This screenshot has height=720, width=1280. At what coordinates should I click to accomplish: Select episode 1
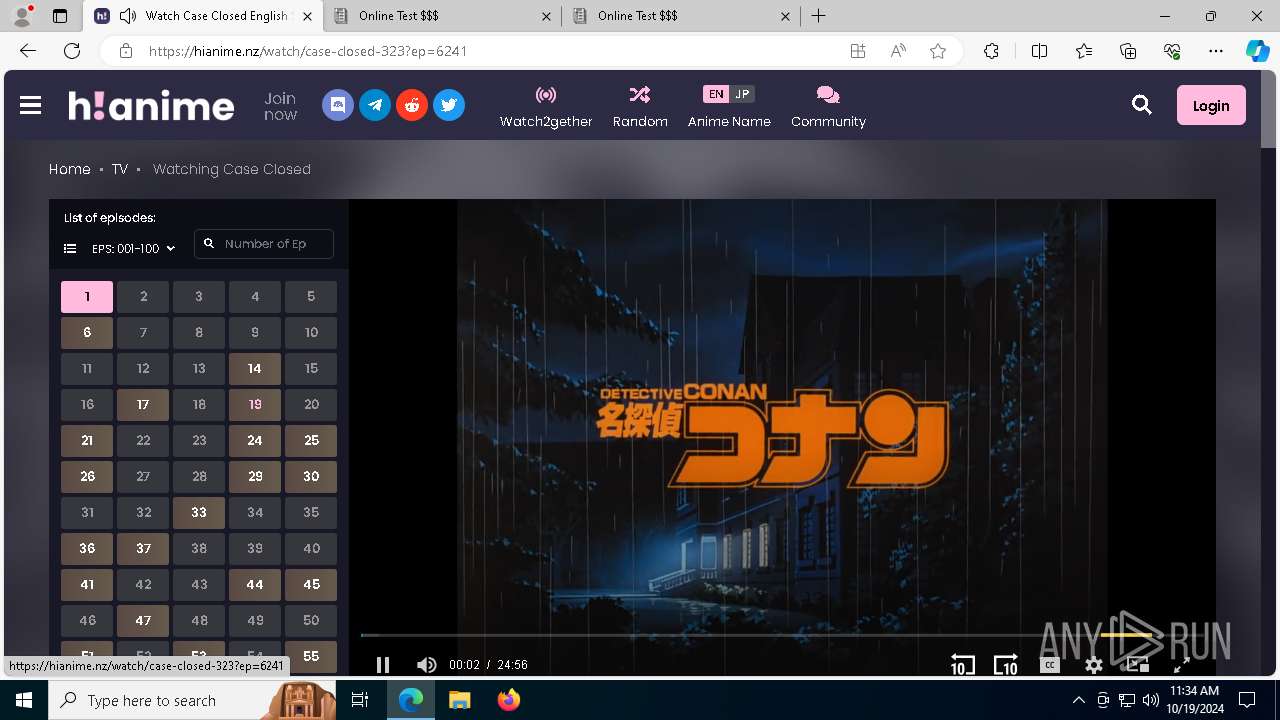[x=87, y=297]
